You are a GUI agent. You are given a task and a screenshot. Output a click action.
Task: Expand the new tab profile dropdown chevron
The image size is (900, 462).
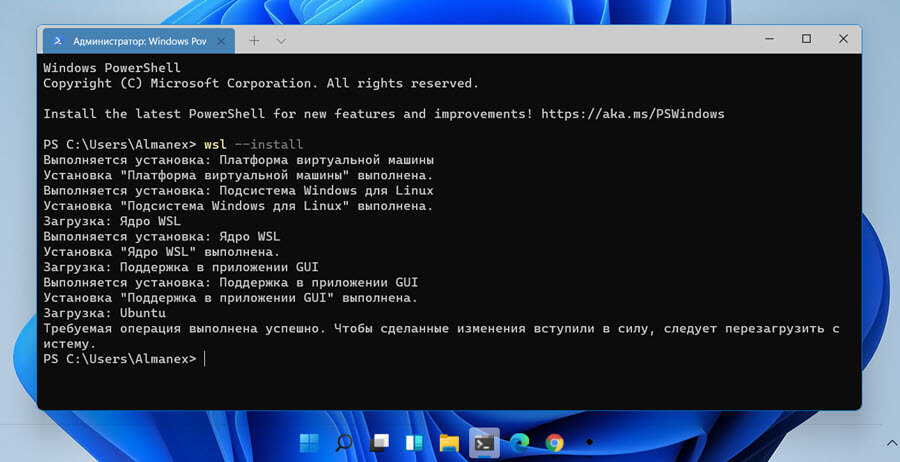pos(281,41)
